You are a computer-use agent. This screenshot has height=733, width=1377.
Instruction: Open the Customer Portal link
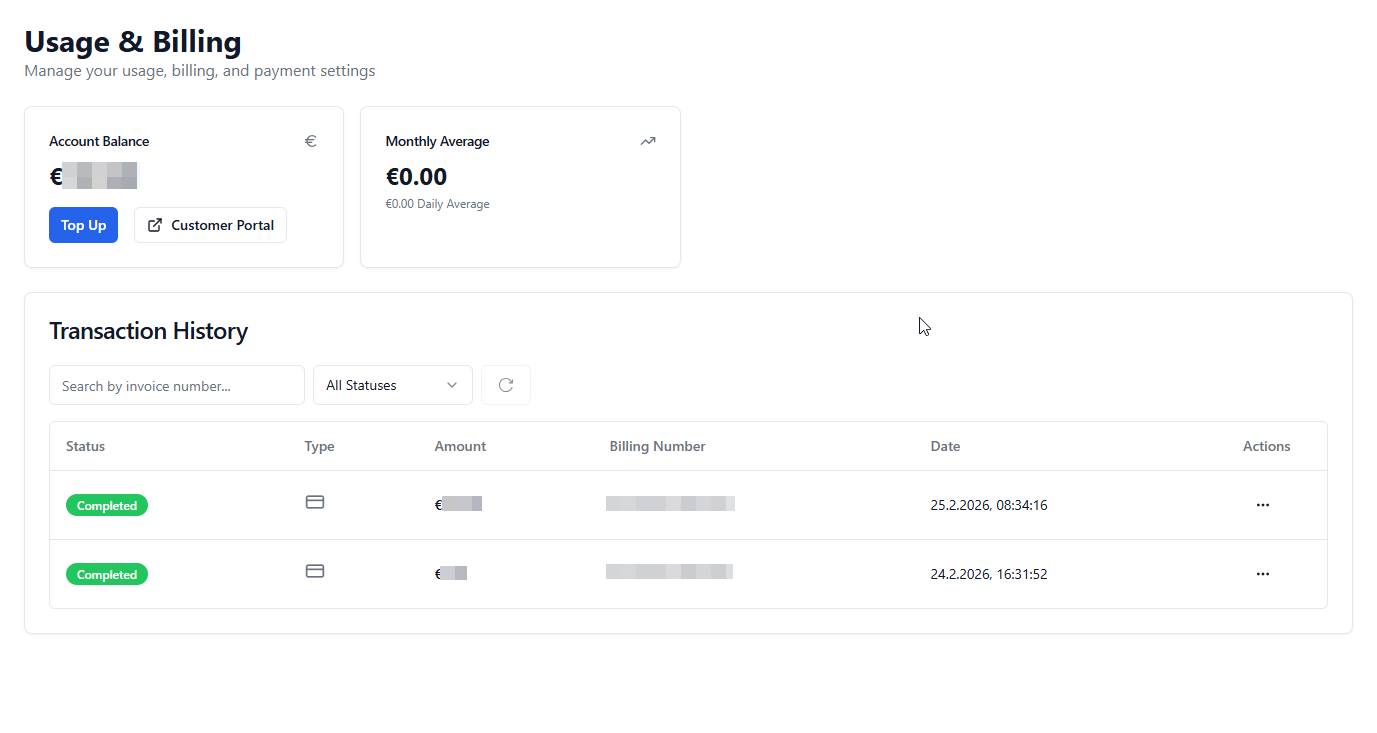[210, 225]
